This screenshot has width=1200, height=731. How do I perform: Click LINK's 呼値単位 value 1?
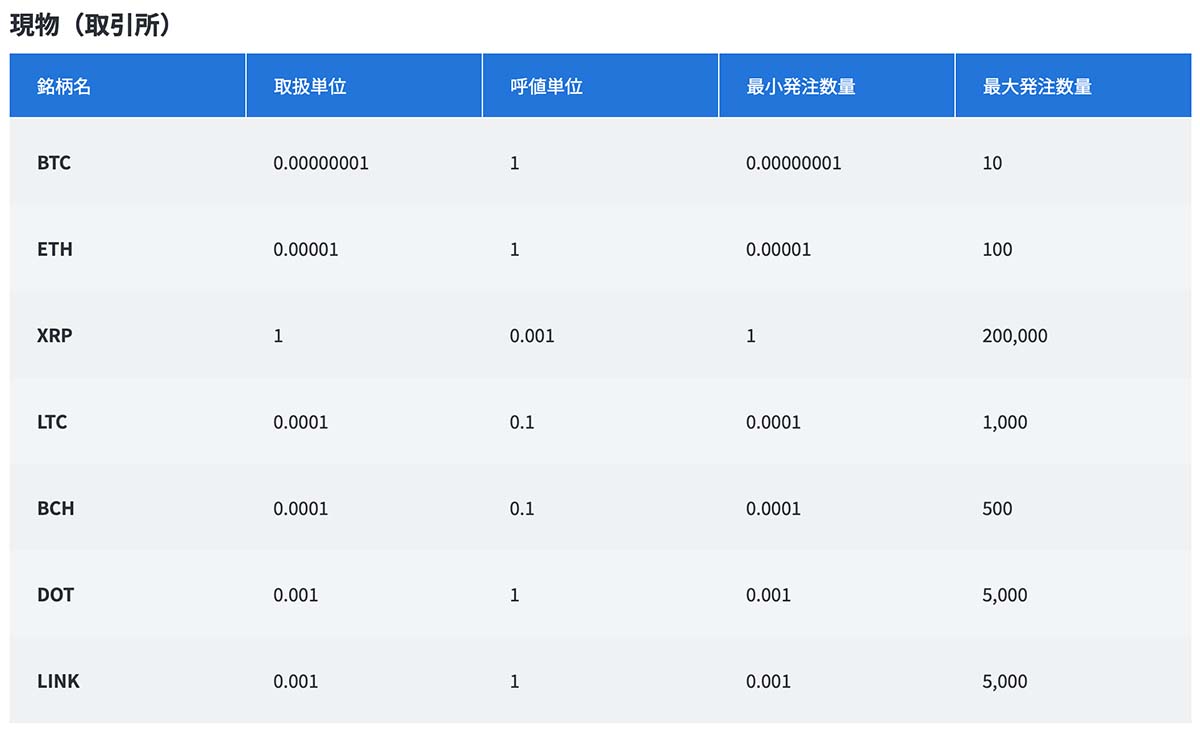[515, 681]
